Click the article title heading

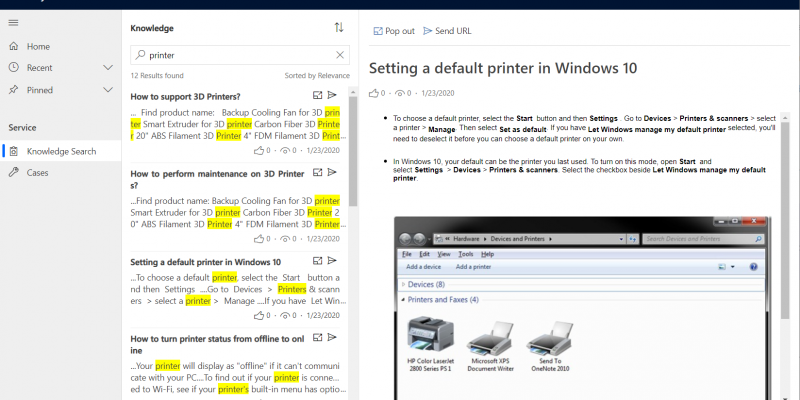point(503,68)
